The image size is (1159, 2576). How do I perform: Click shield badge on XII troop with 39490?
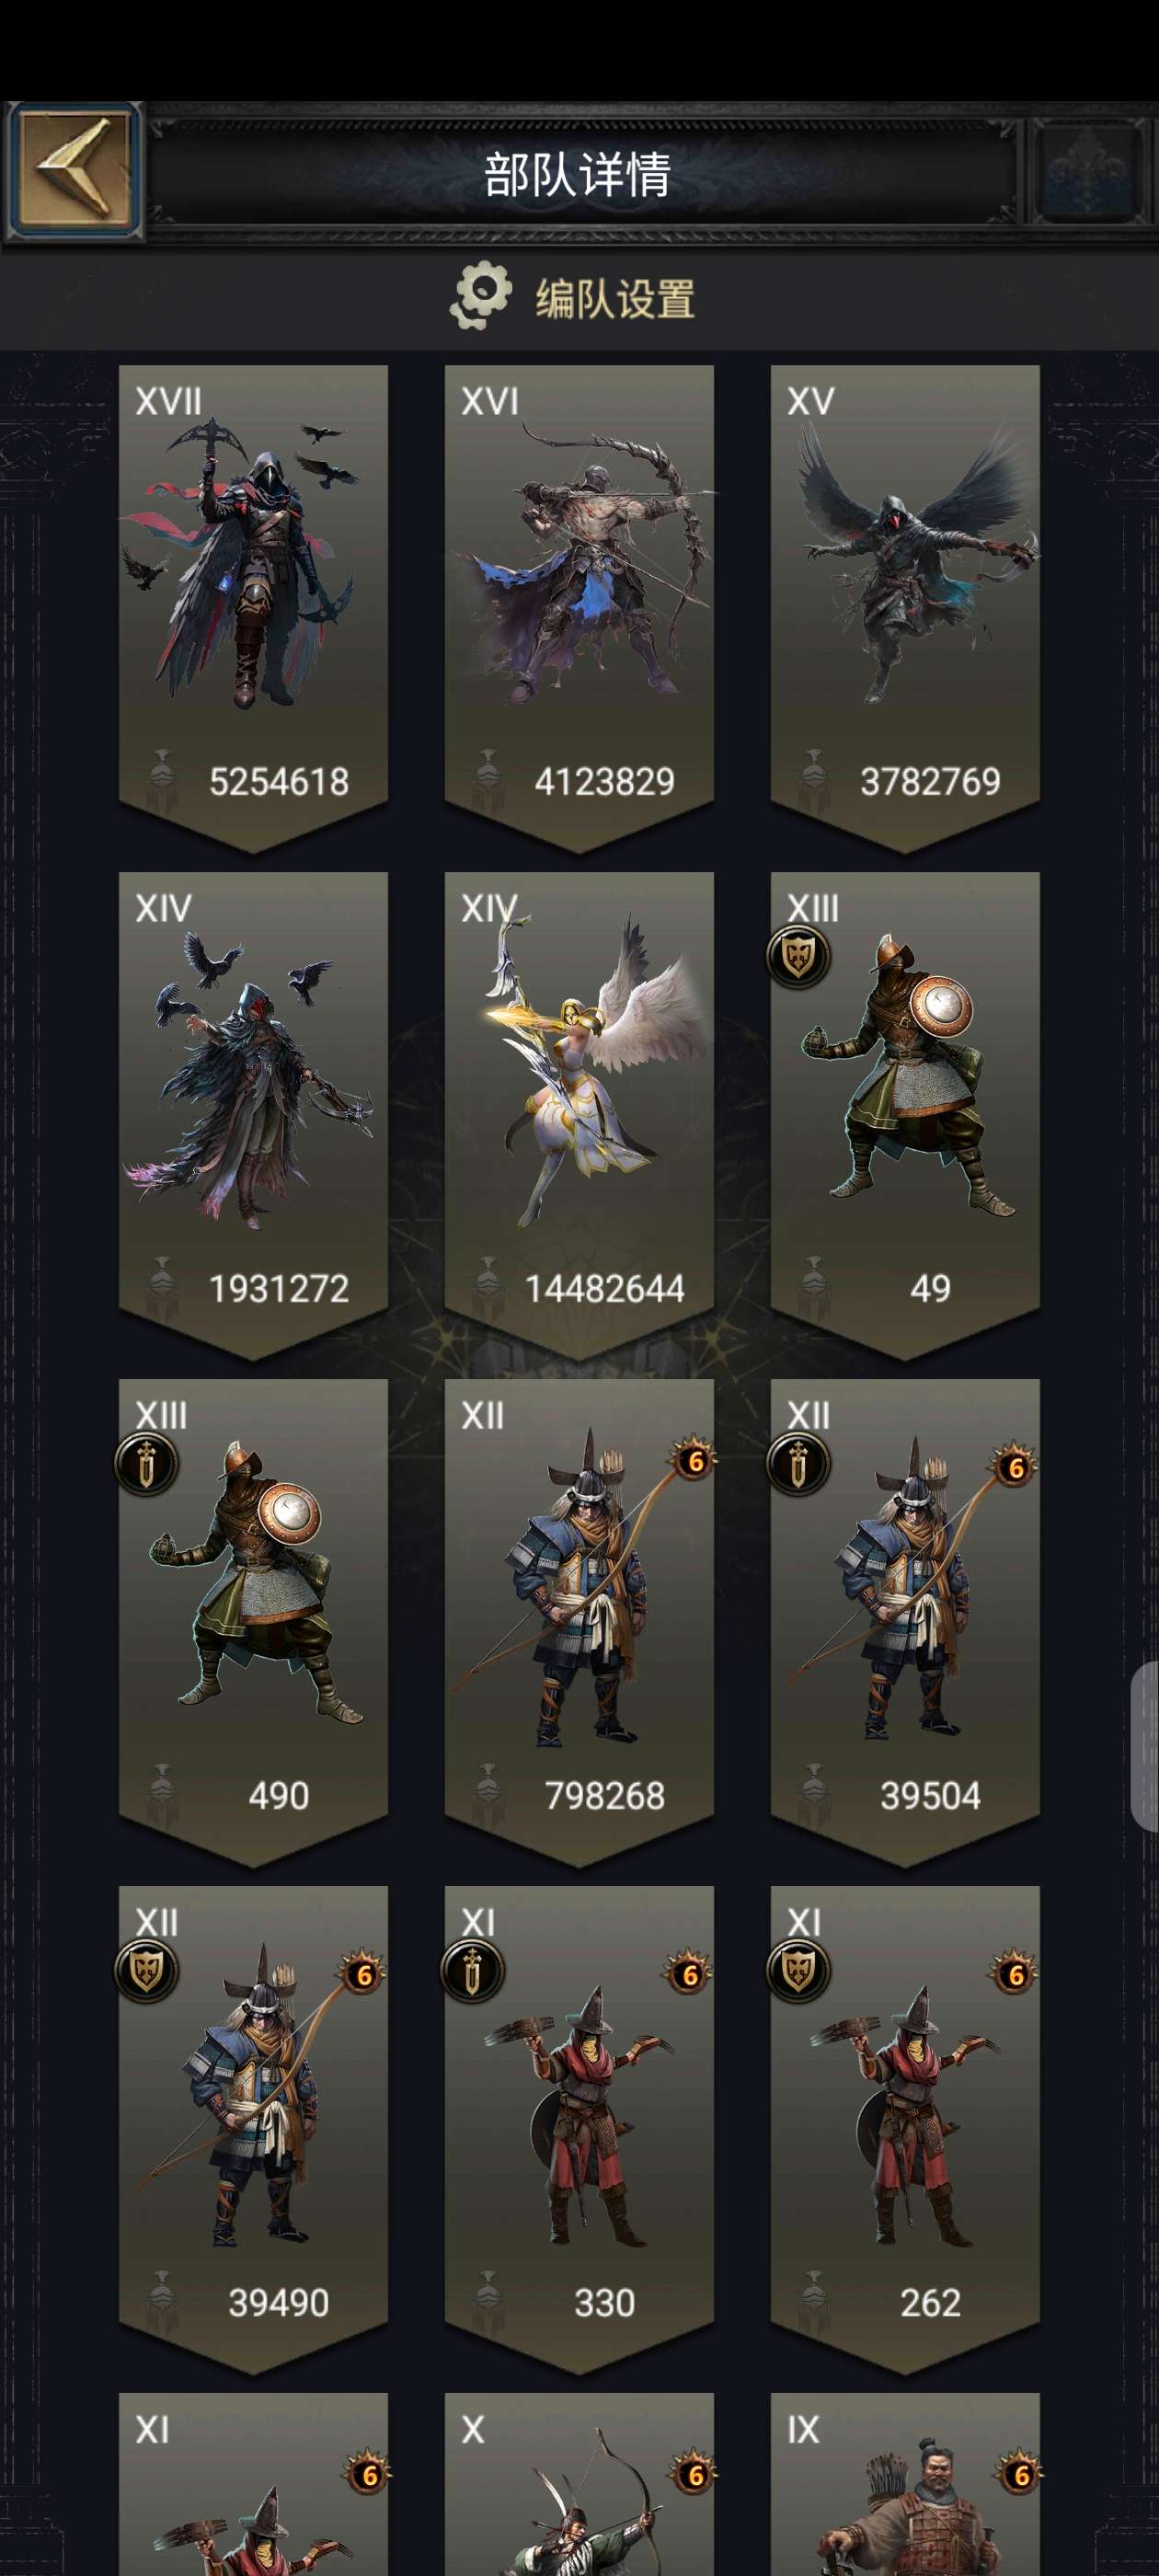pos(147,1971)
